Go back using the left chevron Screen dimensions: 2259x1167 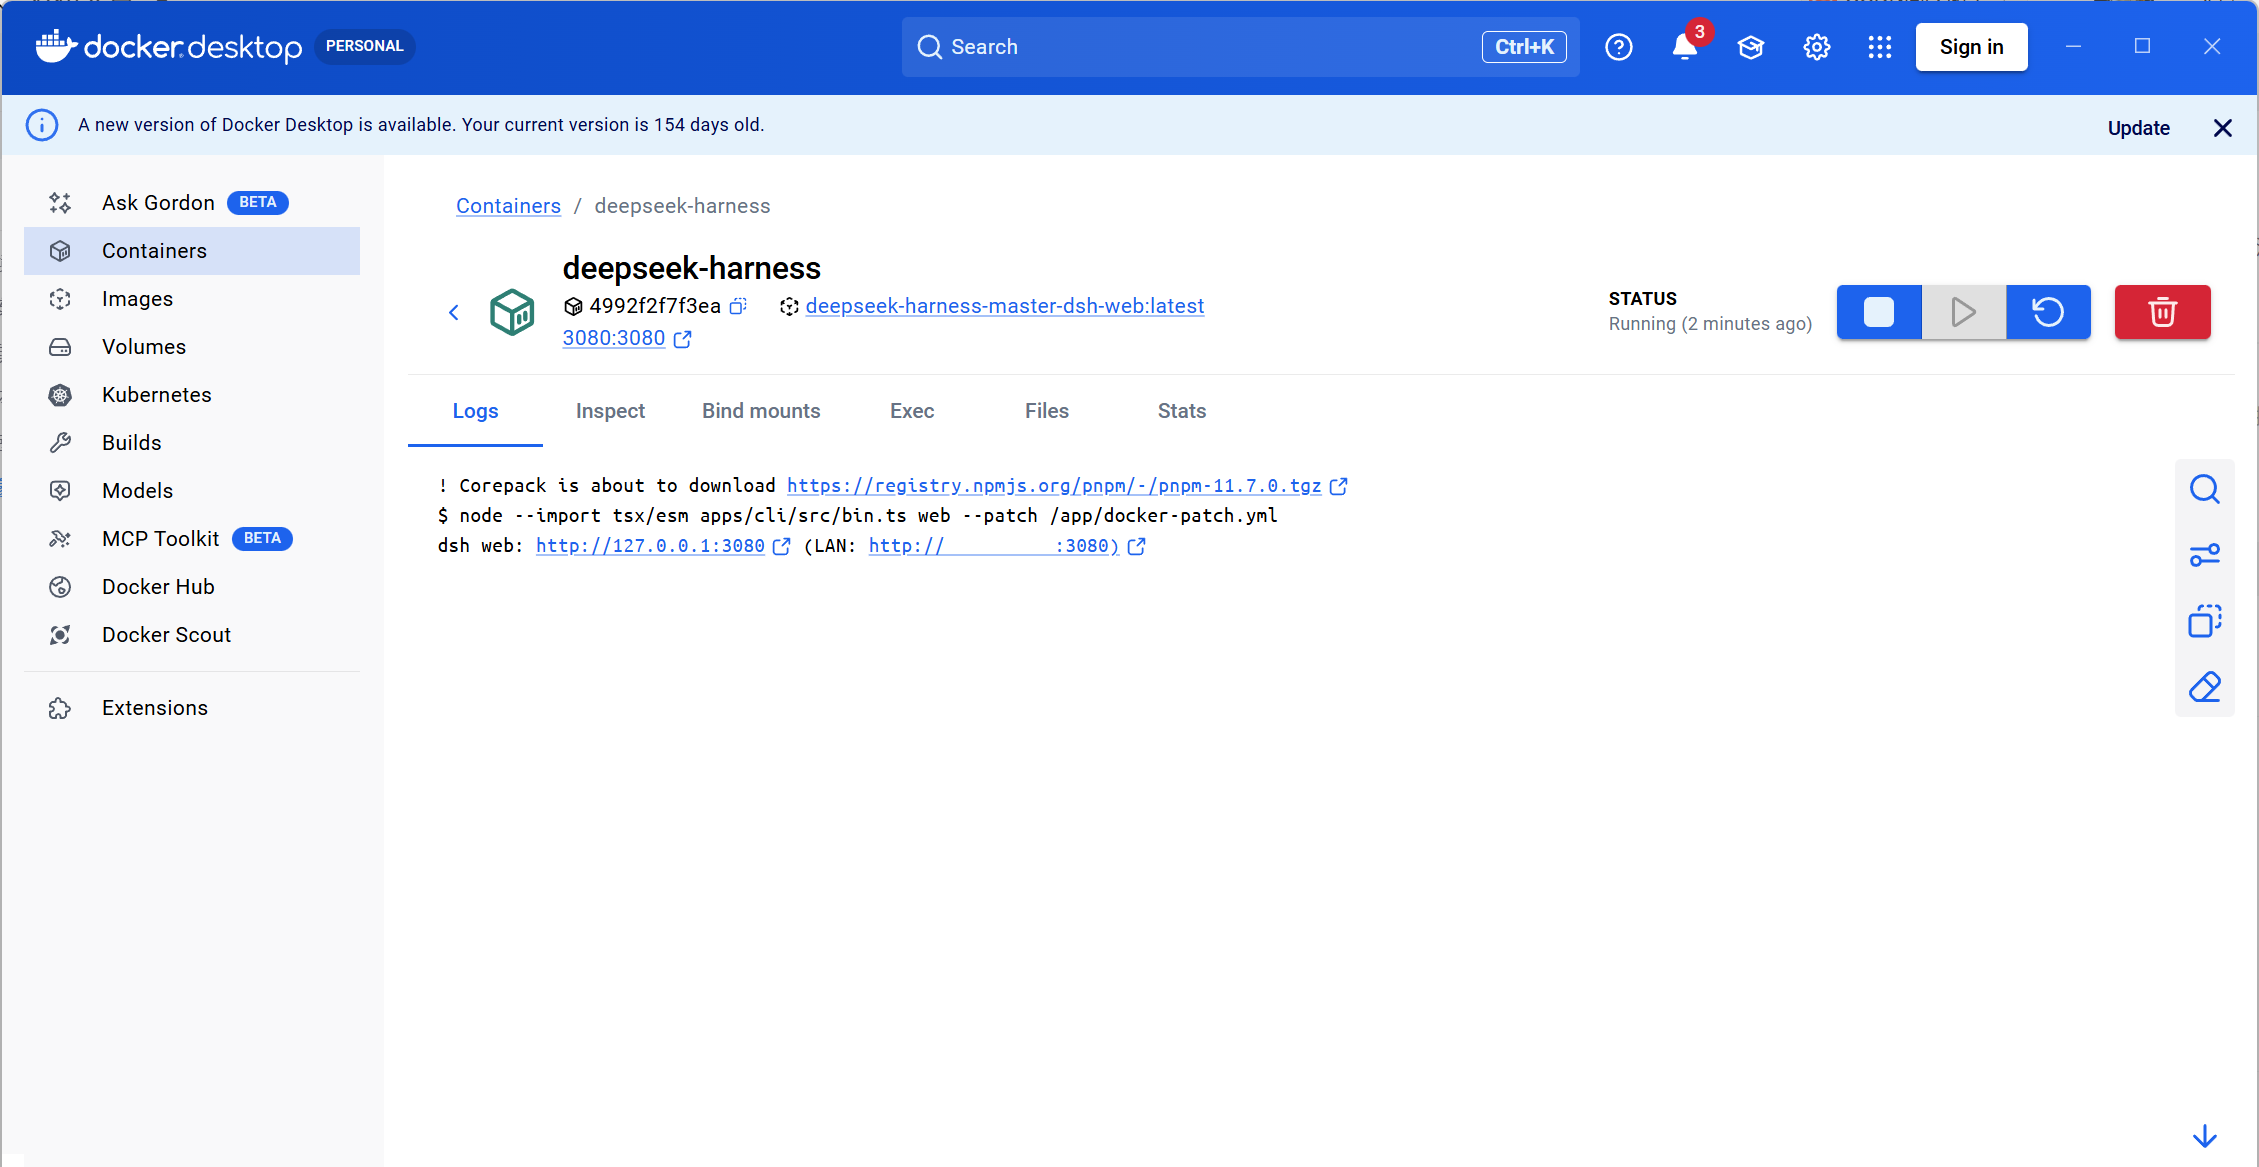pos(454,313)
